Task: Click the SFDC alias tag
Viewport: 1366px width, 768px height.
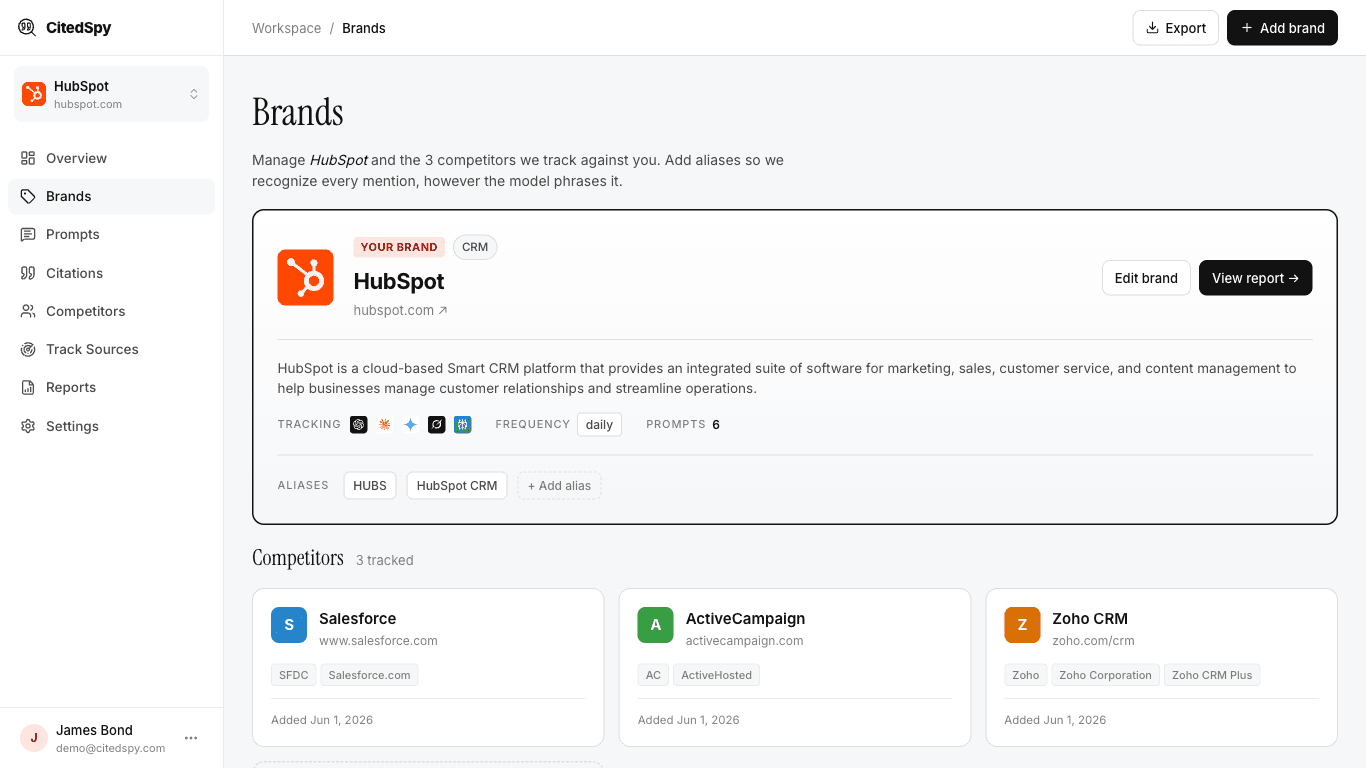Action: coord(294,675)
